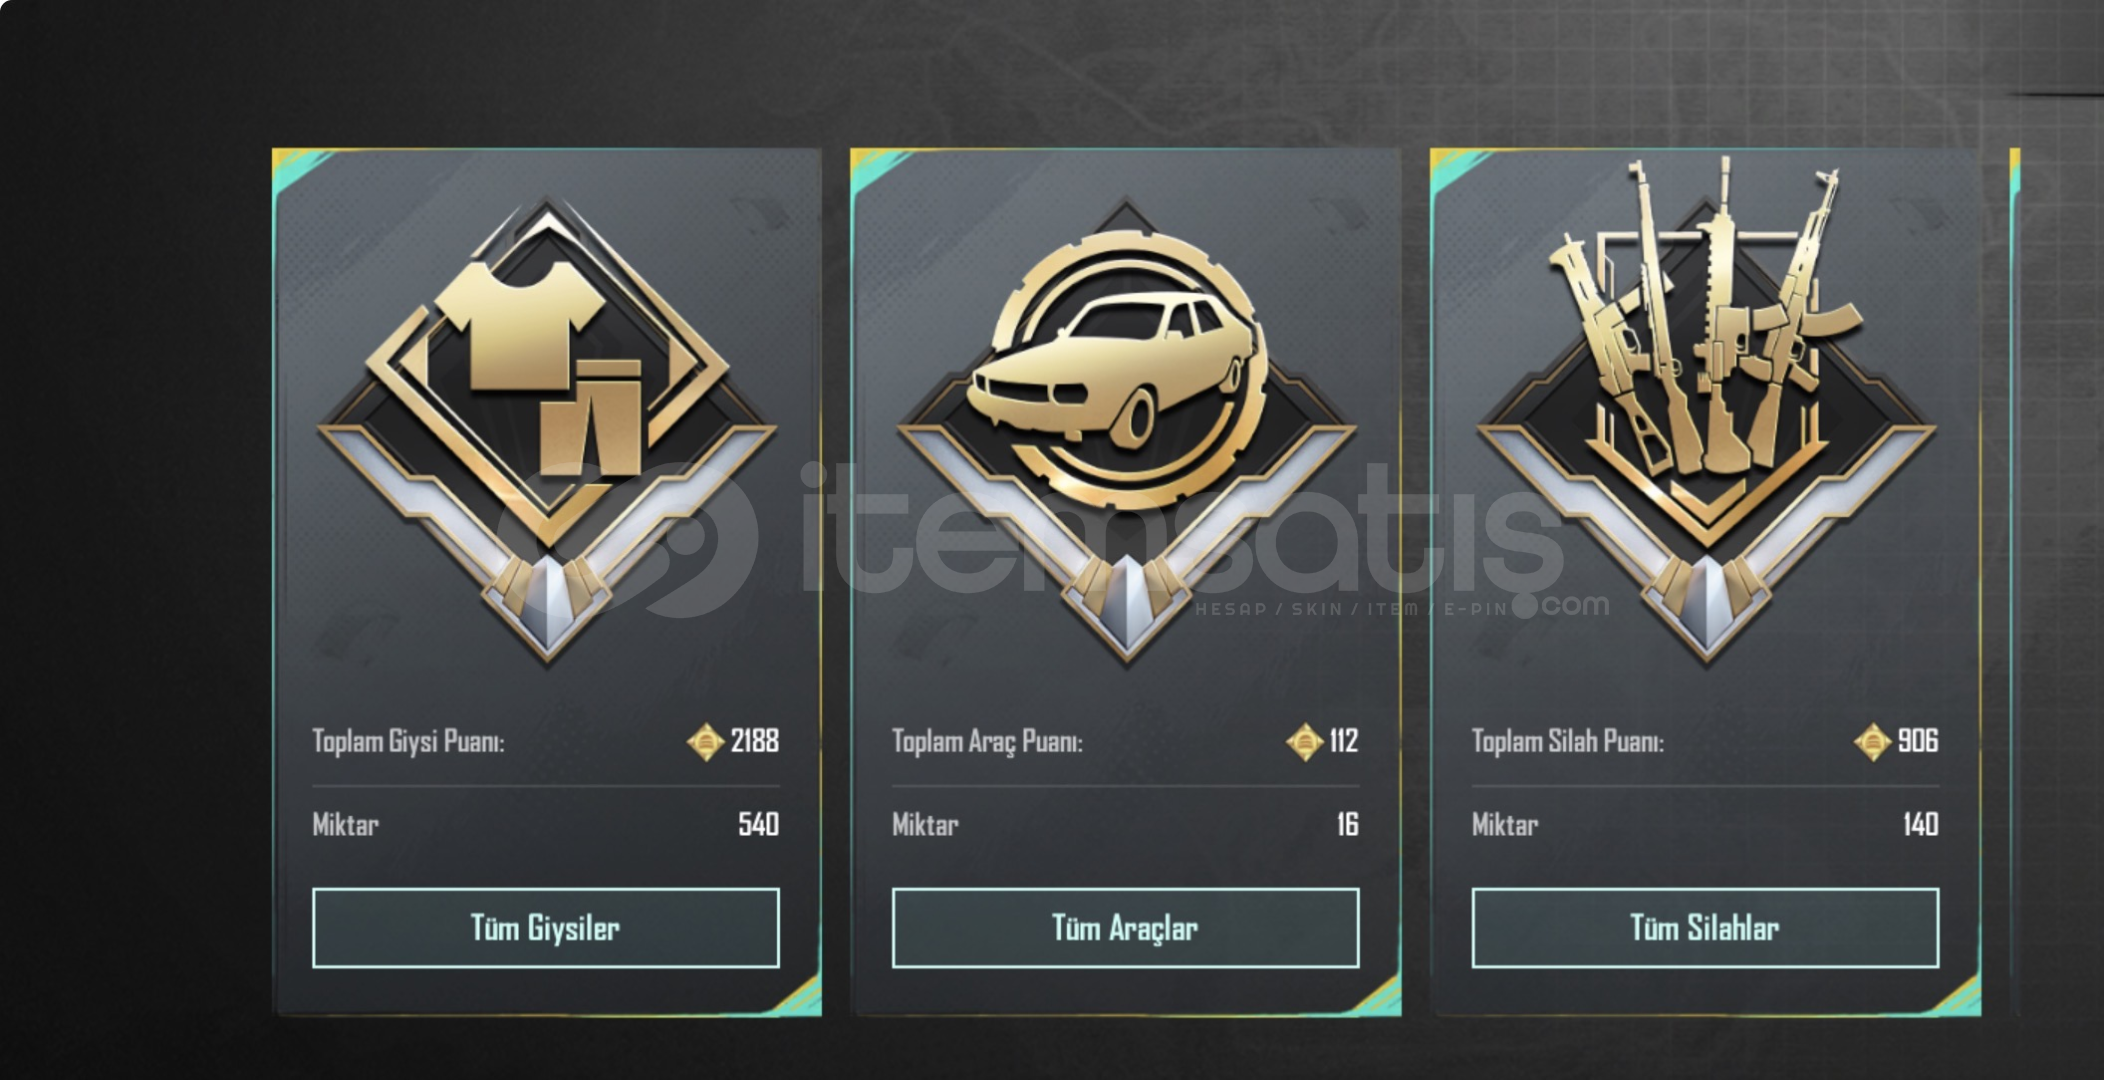
Task: Click the golden car vehicle emblem
Action: tap(1126, 430)
